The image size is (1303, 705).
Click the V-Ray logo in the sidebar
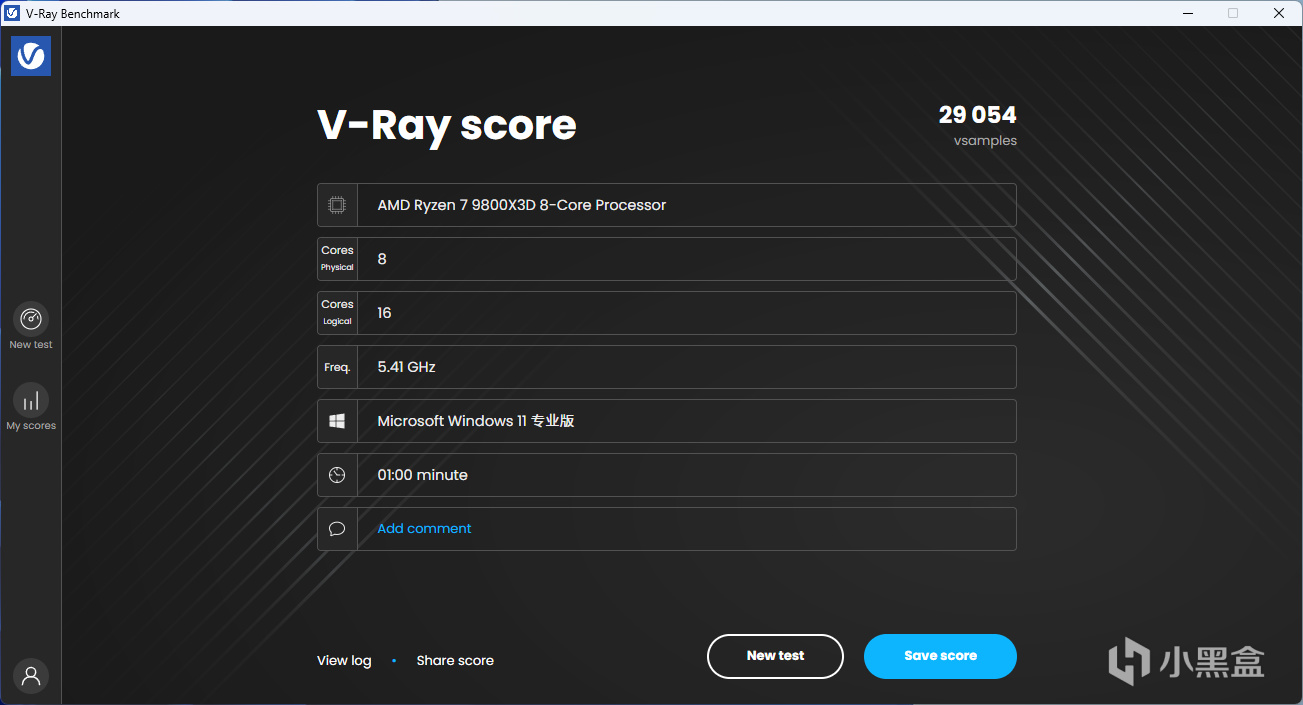31,56
